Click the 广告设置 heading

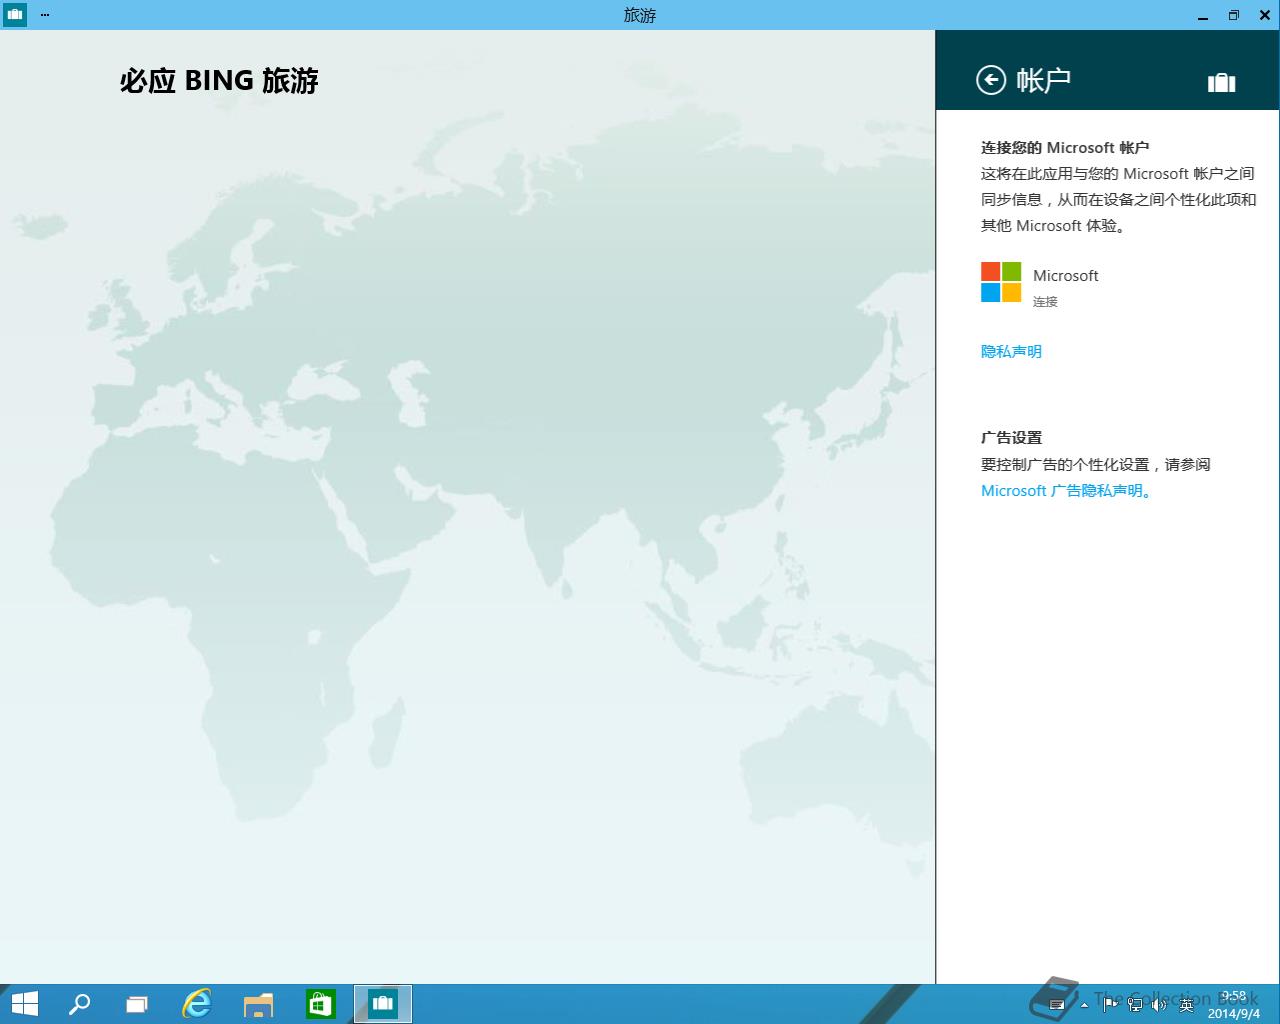point(1011,437)
